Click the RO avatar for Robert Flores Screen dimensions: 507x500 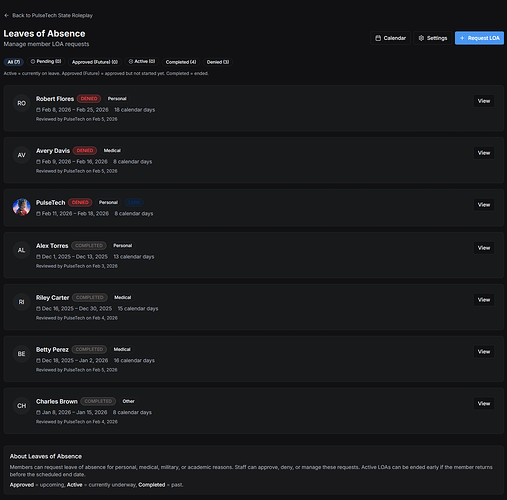(22, 103)
